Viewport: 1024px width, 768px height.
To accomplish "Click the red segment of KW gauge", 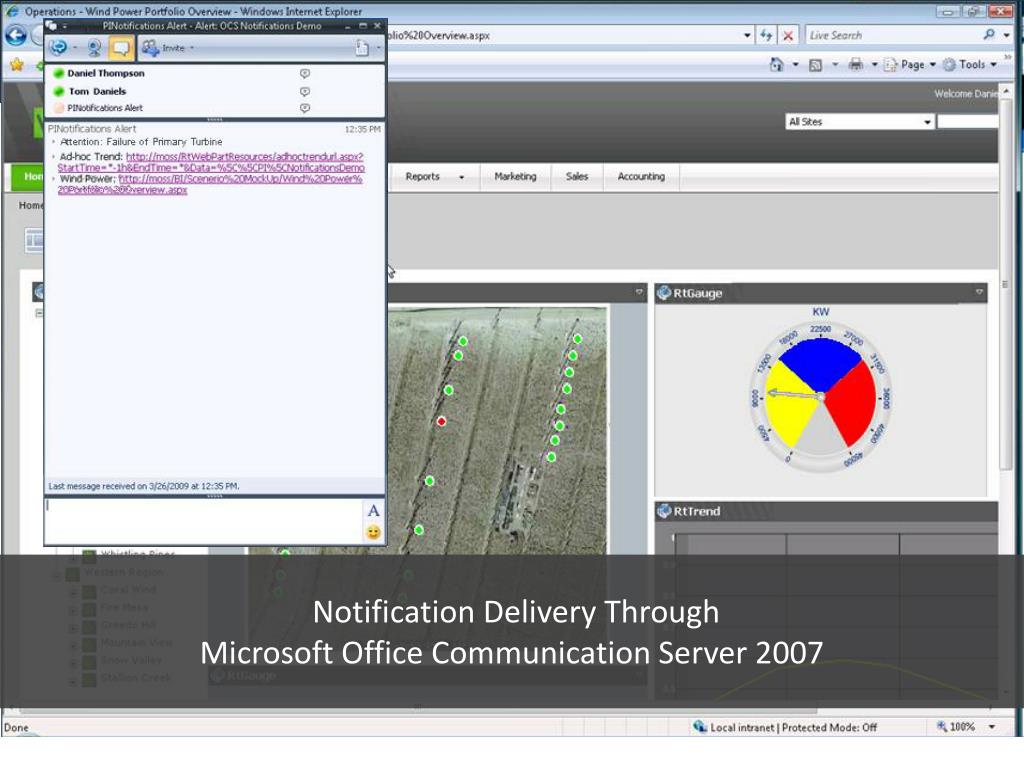I will click(854, 402).
